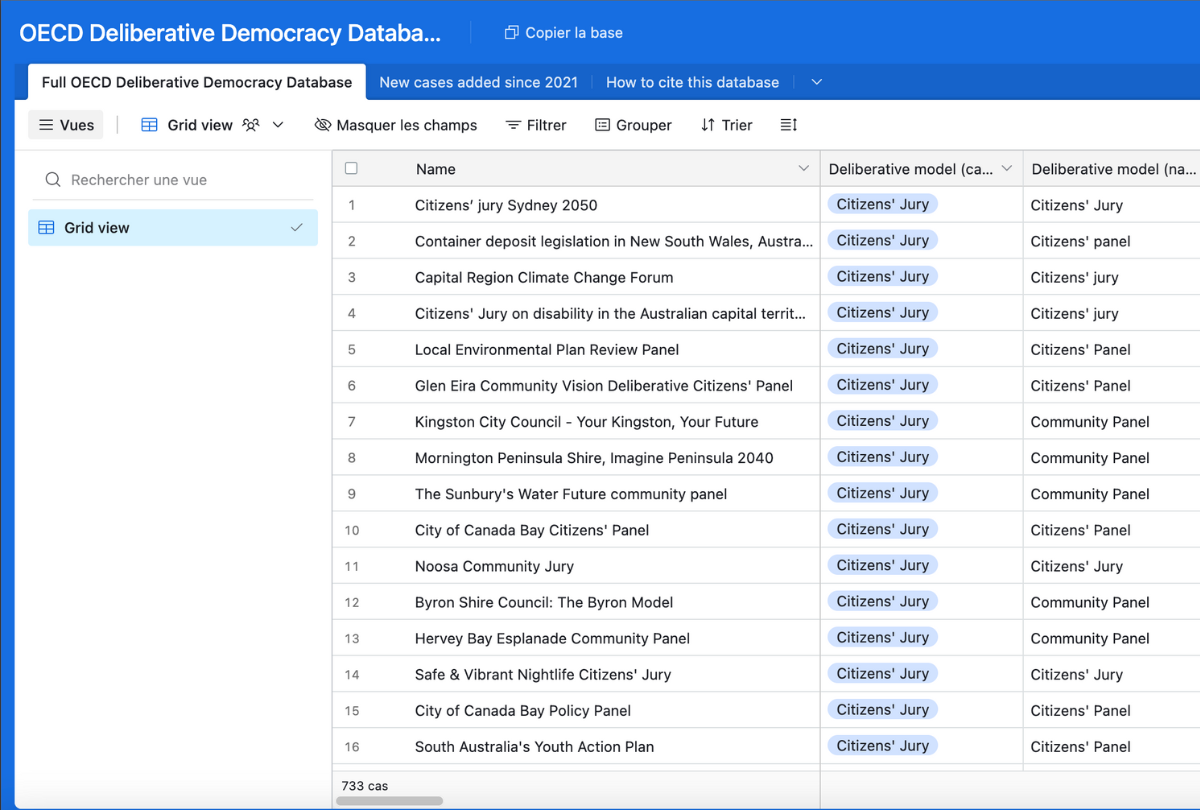Click row number 16 in the grid

coord(352,746)
